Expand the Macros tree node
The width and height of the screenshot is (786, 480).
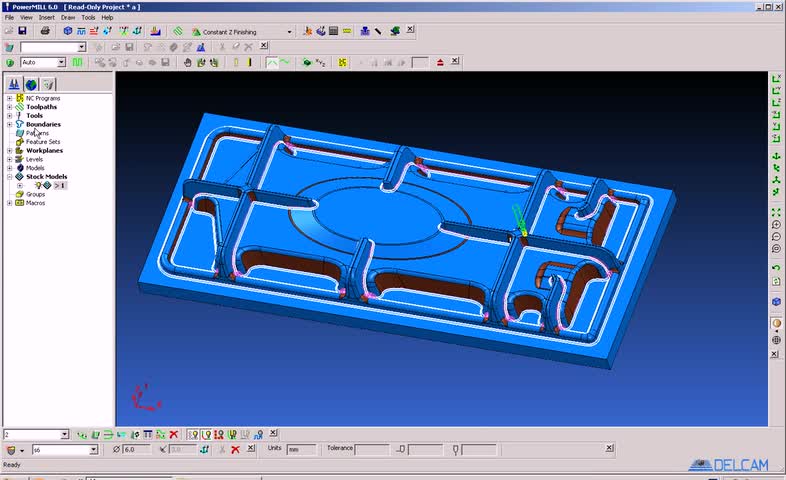pos(10,203)
